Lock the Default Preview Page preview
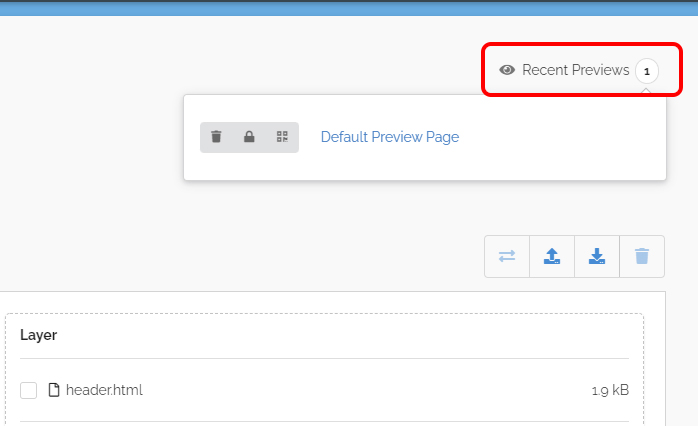 (x=249, y=137)
